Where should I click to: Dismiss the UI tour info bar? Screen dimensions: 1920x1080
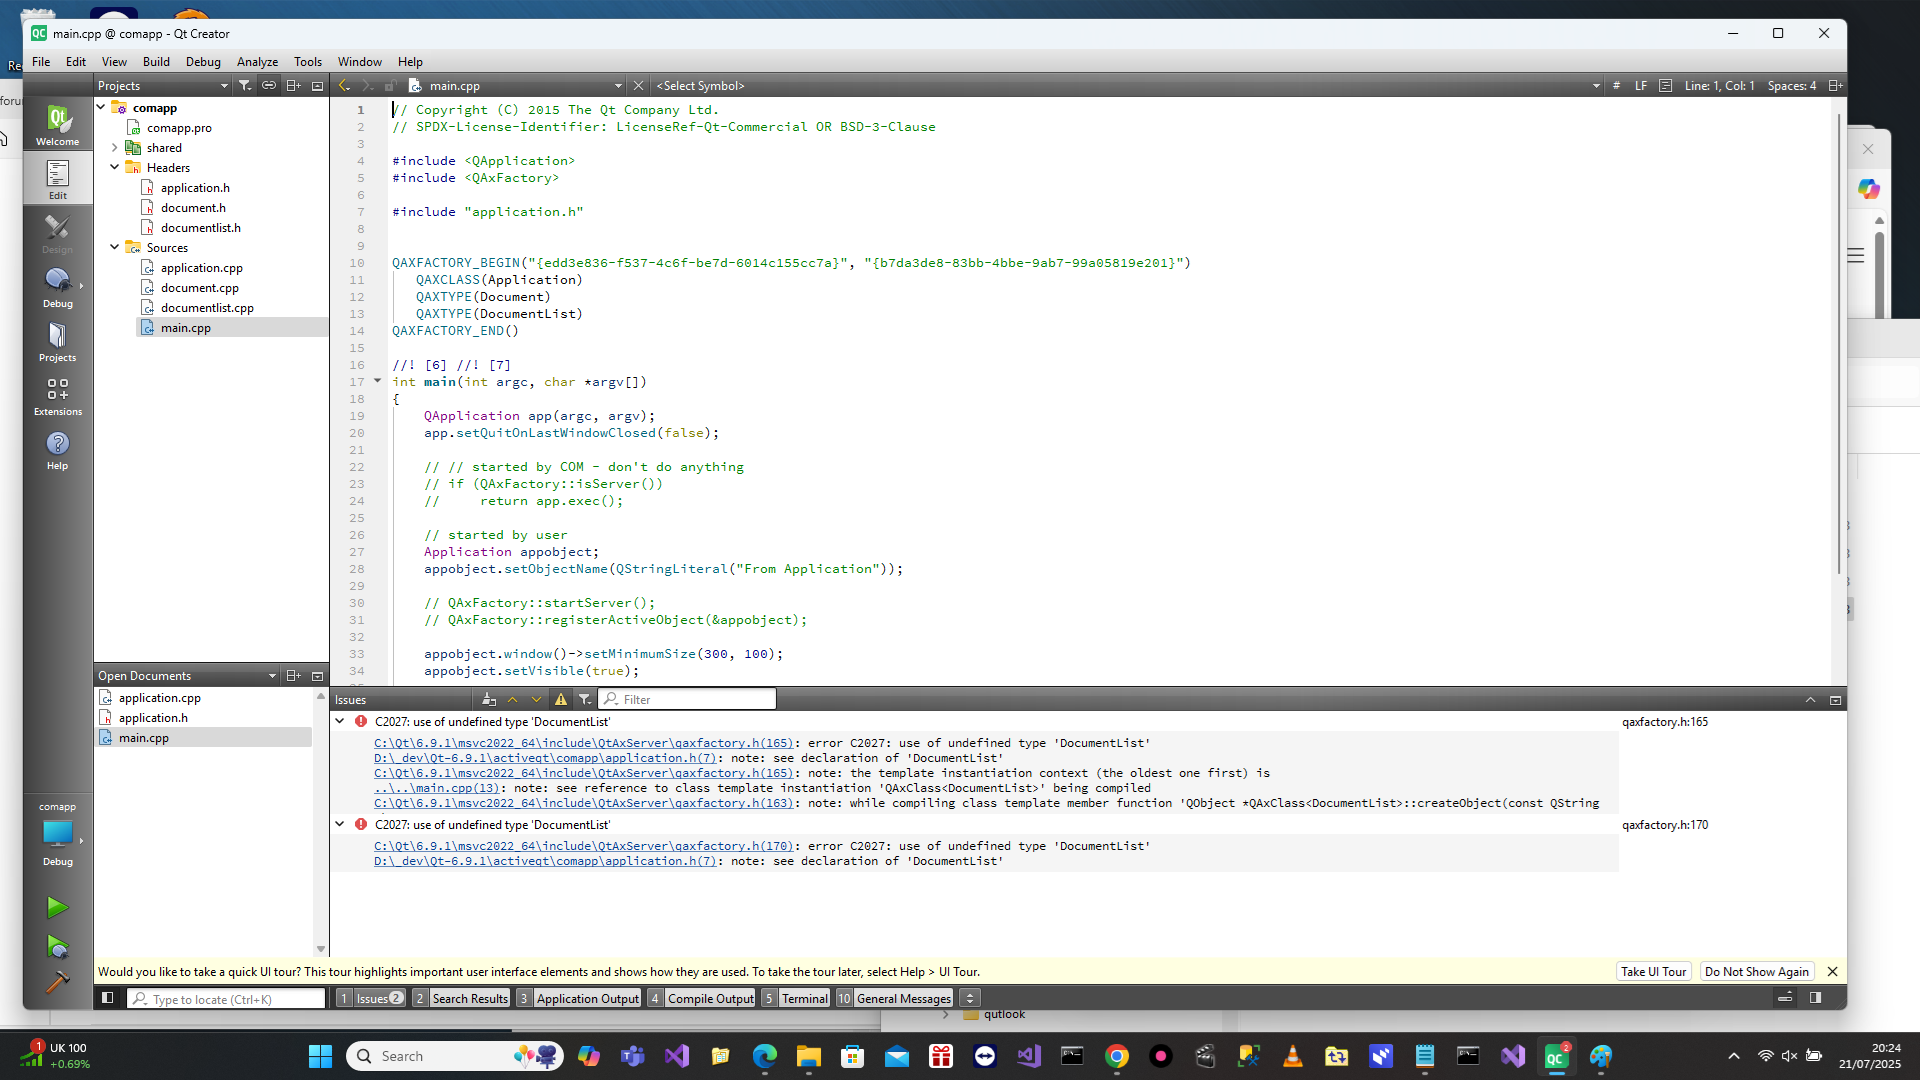[1832, 971]
